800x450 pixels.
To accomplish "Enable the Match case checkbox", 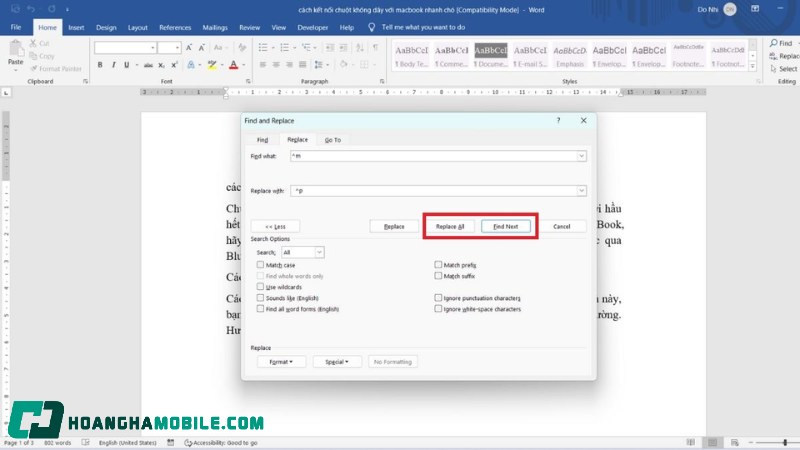I will pos(260,265).
